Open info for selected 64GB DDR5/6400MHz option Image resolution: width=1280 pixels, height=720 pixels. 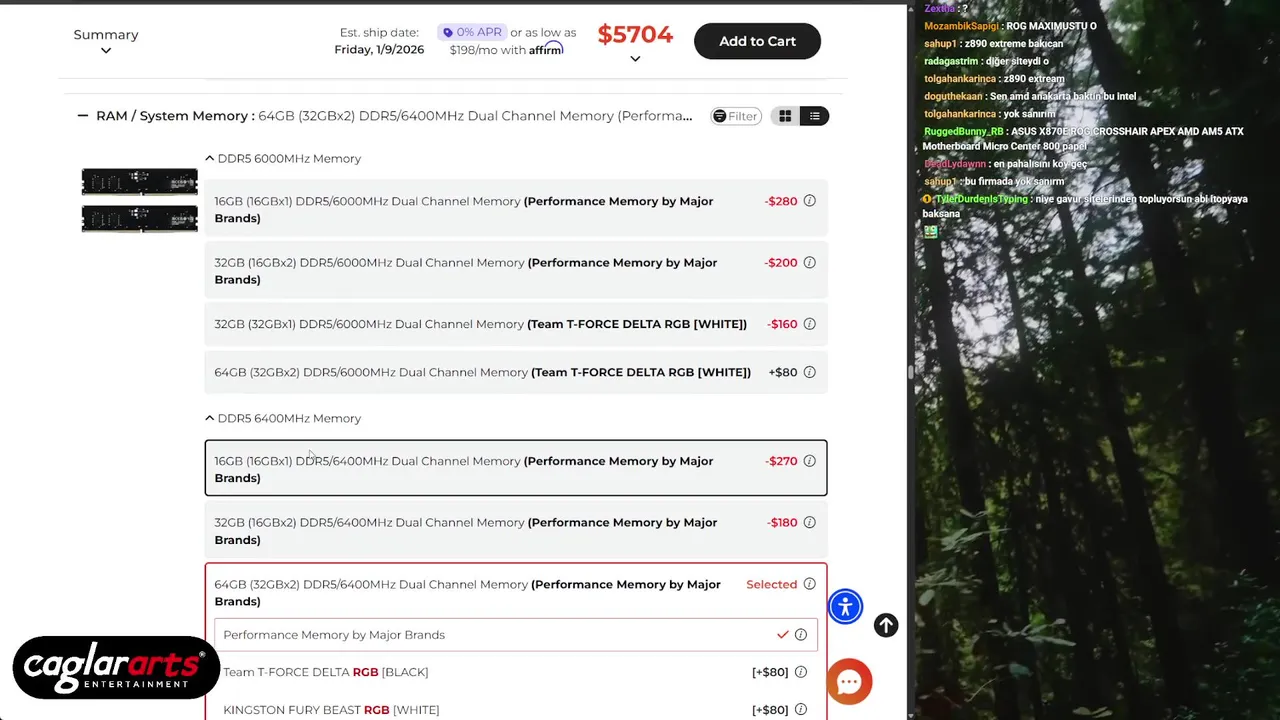809,584
